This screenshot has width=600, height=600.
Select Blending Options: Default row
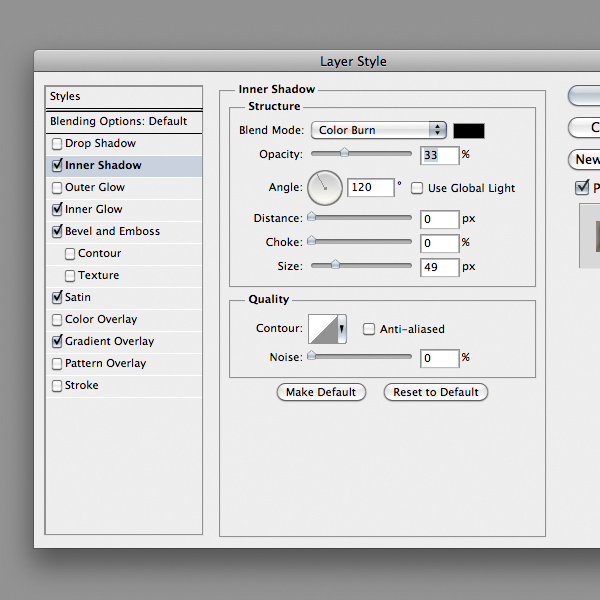coord(124,122)
